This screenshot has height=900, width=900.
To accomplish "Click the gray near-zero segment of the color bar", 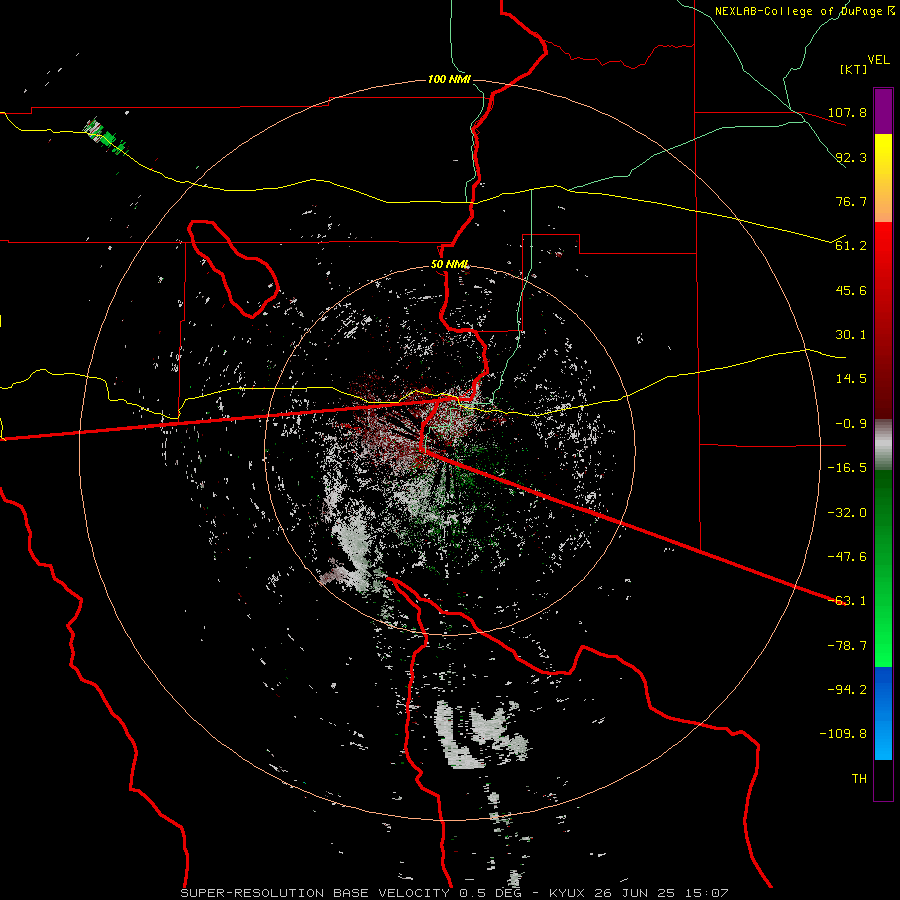I will point(883,445).
